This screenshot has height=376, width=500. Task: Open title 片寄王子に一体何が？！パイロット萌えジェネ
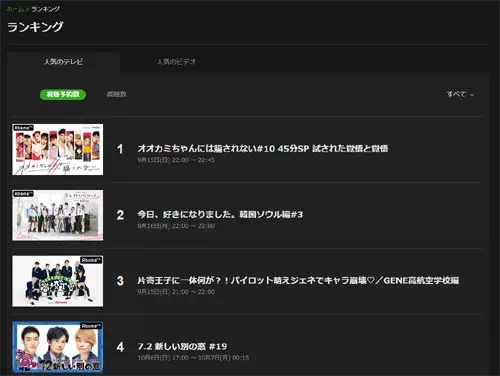(298, 280)
